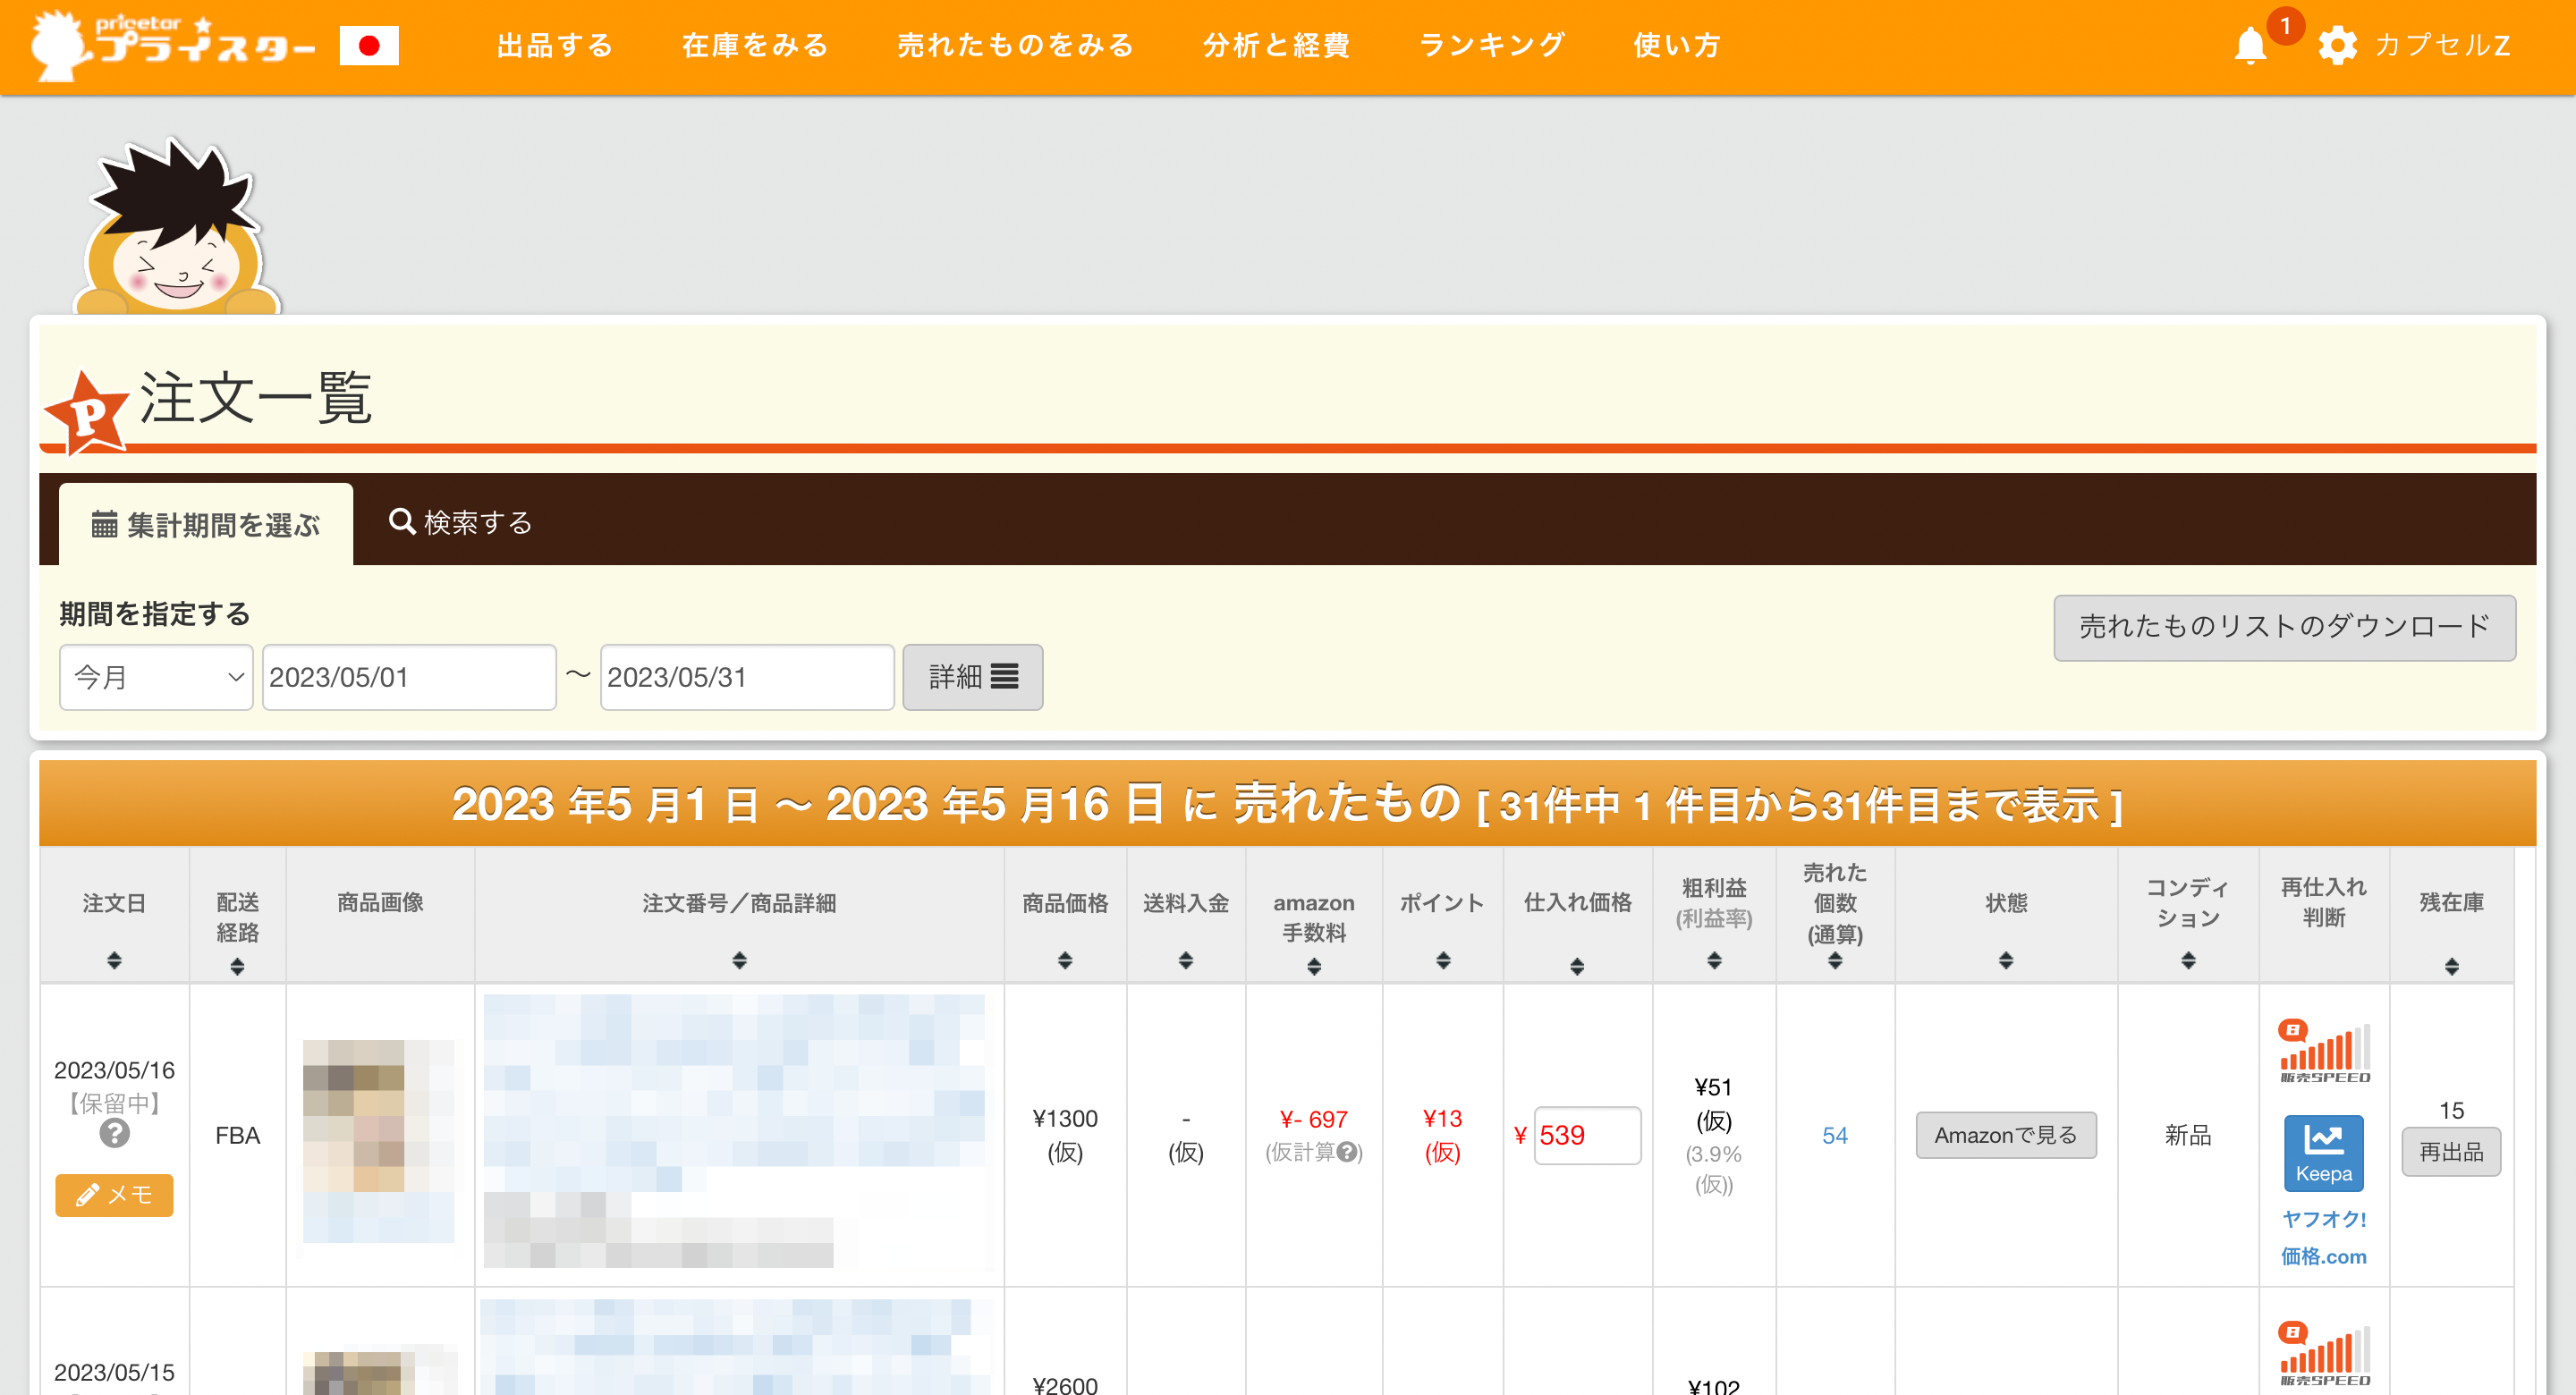The width and height of the screenshot is (2576, 1395).
Task: Click the 仮計算 help icon
Action: click(1347, 1152)
